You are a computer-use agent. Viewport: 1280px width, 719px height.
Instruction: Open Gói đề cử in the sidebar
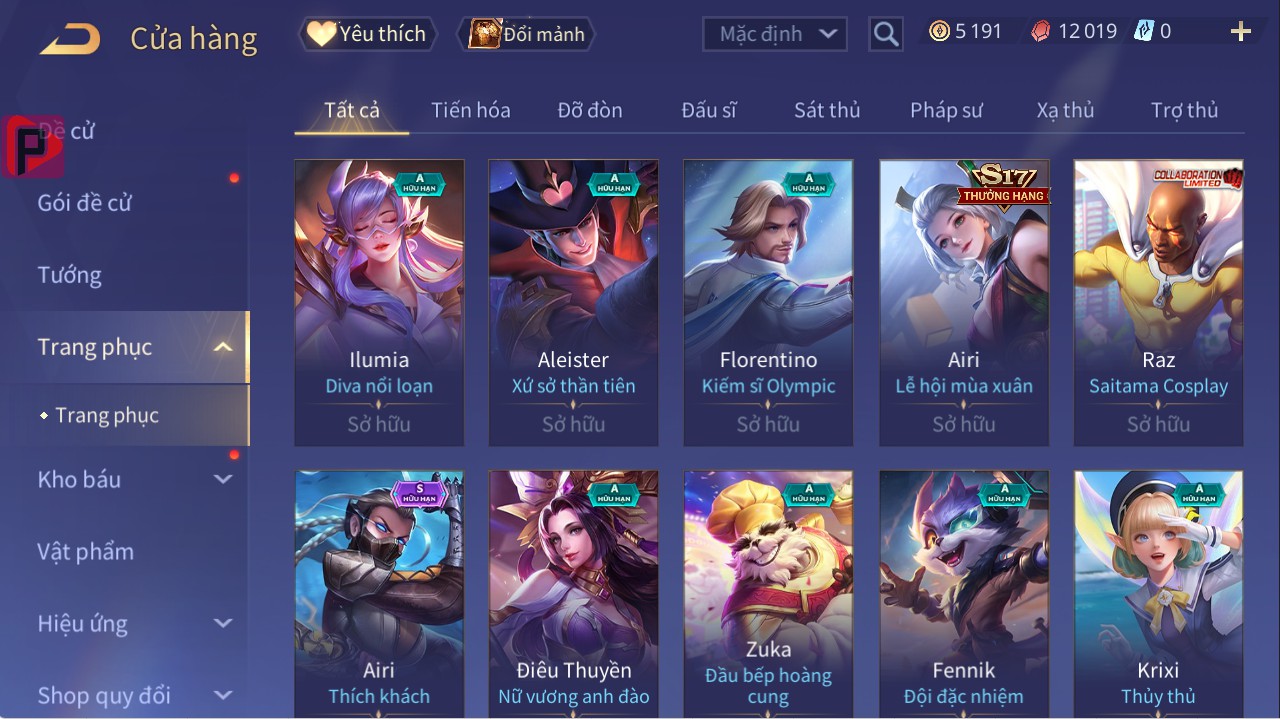pyautogui.click(x=84, y=203)
